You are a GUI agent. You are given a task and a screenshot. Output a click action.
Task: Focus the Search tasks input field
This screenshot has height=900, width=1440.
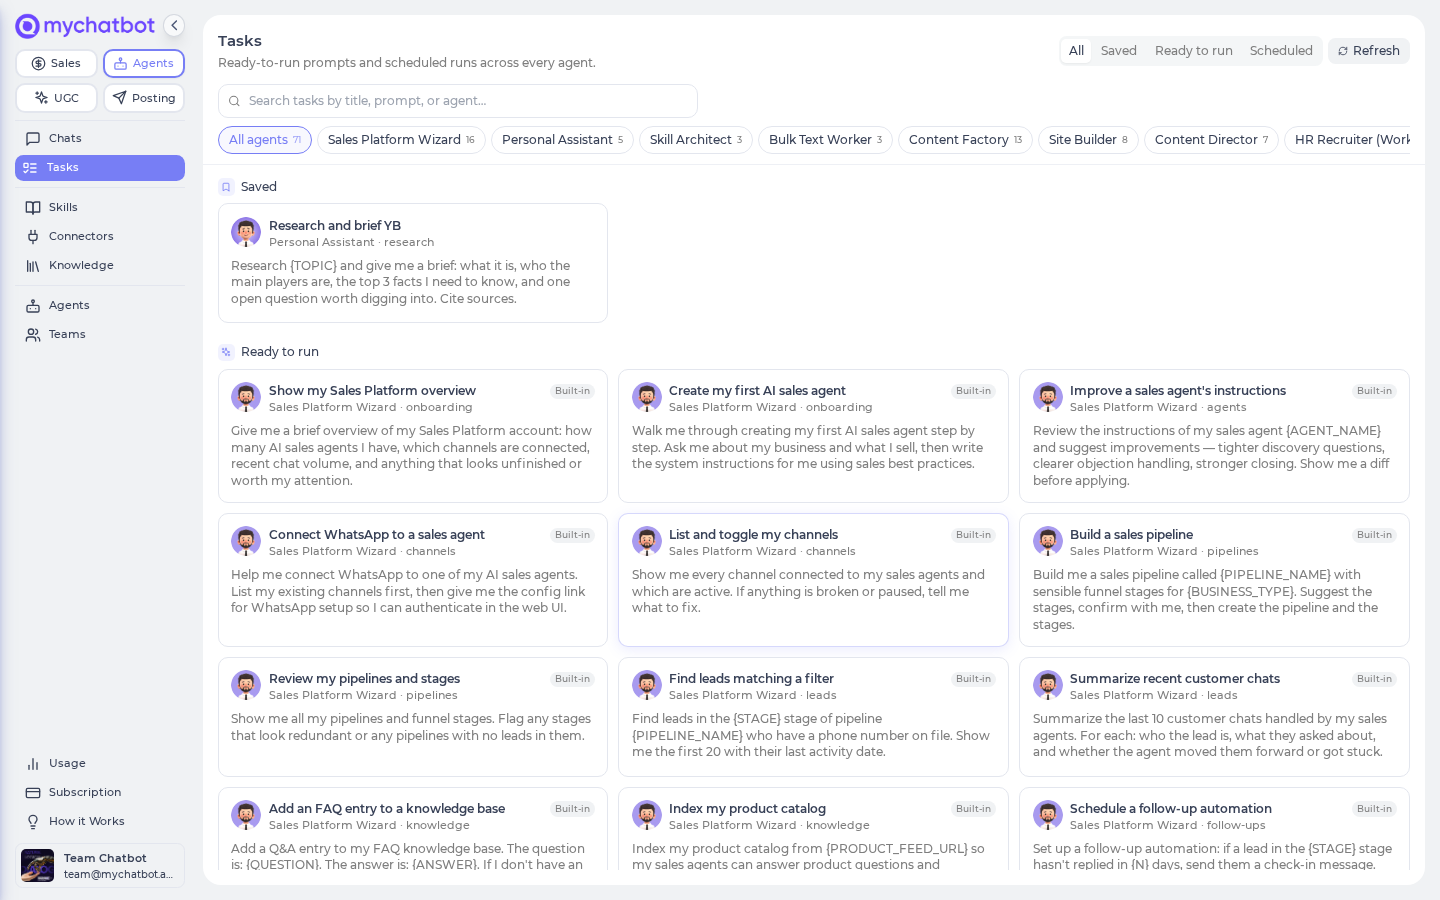(458, 101)
